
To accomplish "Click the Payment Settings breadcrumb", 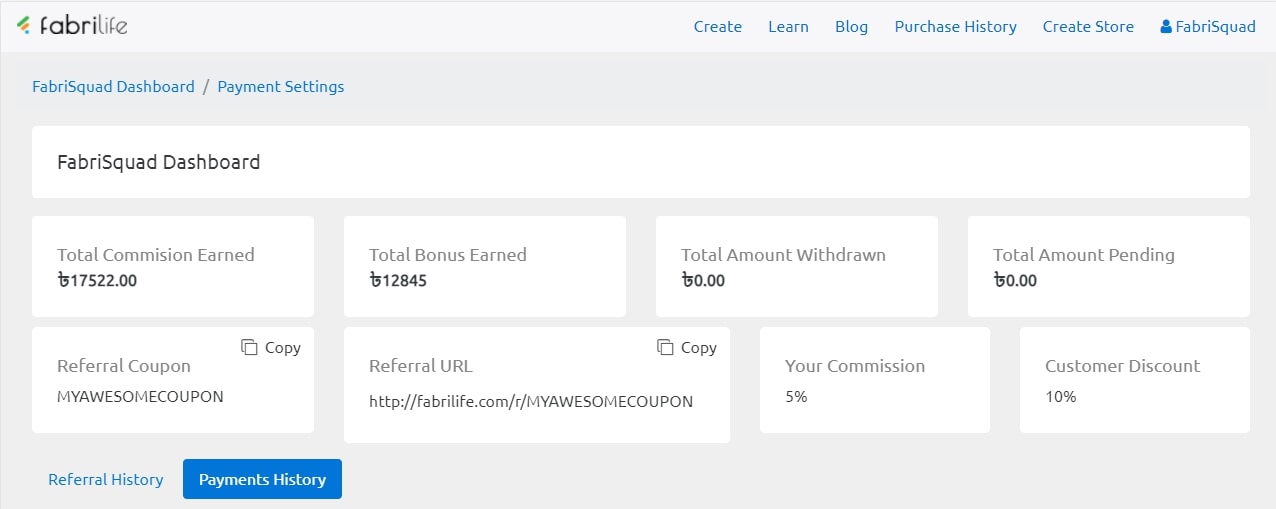I will click(x=281, y=86).
